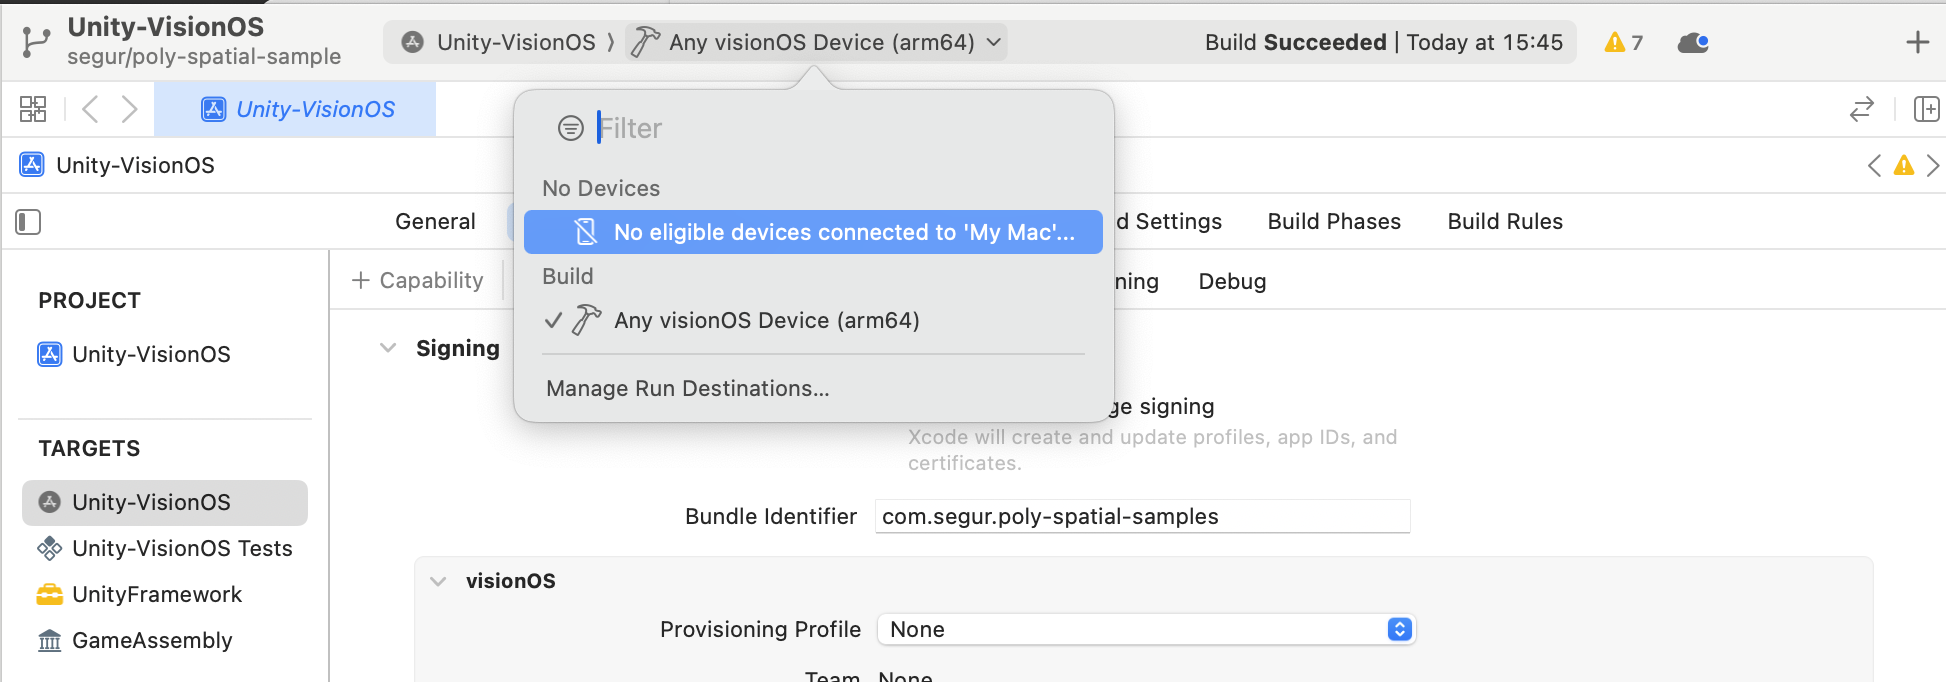Click the plus icon in the top toolbar

[1918, 42]
